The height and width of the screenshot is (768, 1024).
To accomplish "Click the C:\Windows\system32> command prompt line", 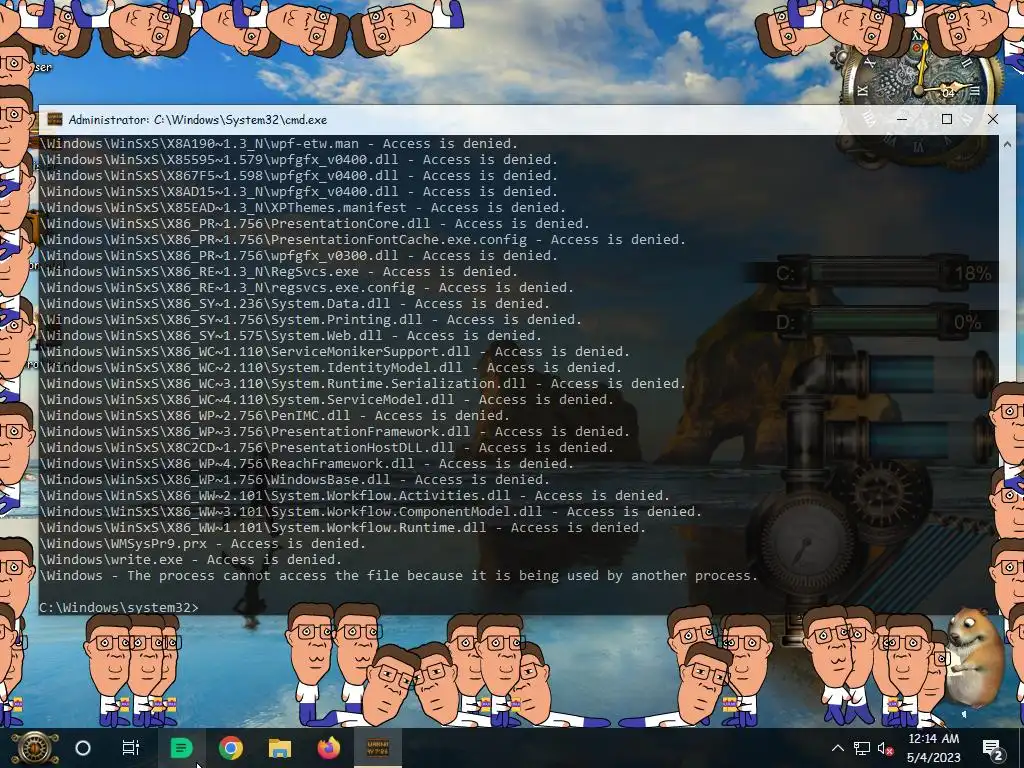I will click(119, 607).
